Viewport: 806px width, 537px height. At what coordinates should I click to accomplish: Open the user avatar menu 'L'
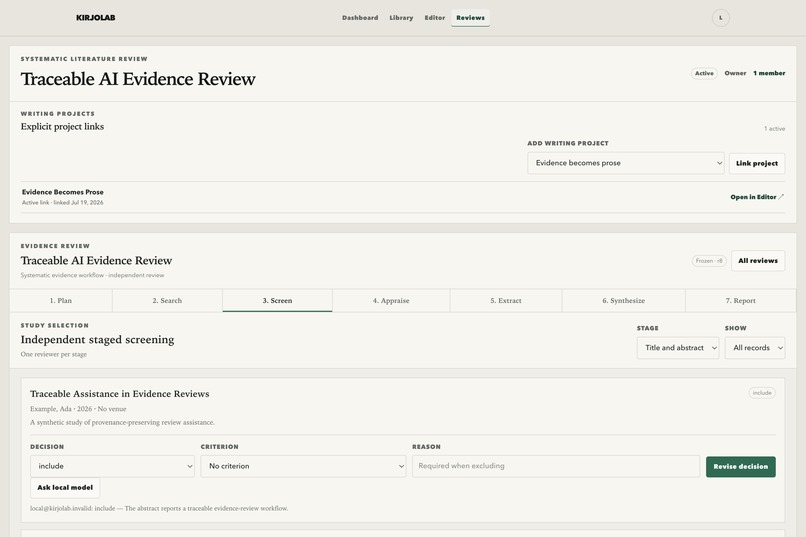(720, 17)
